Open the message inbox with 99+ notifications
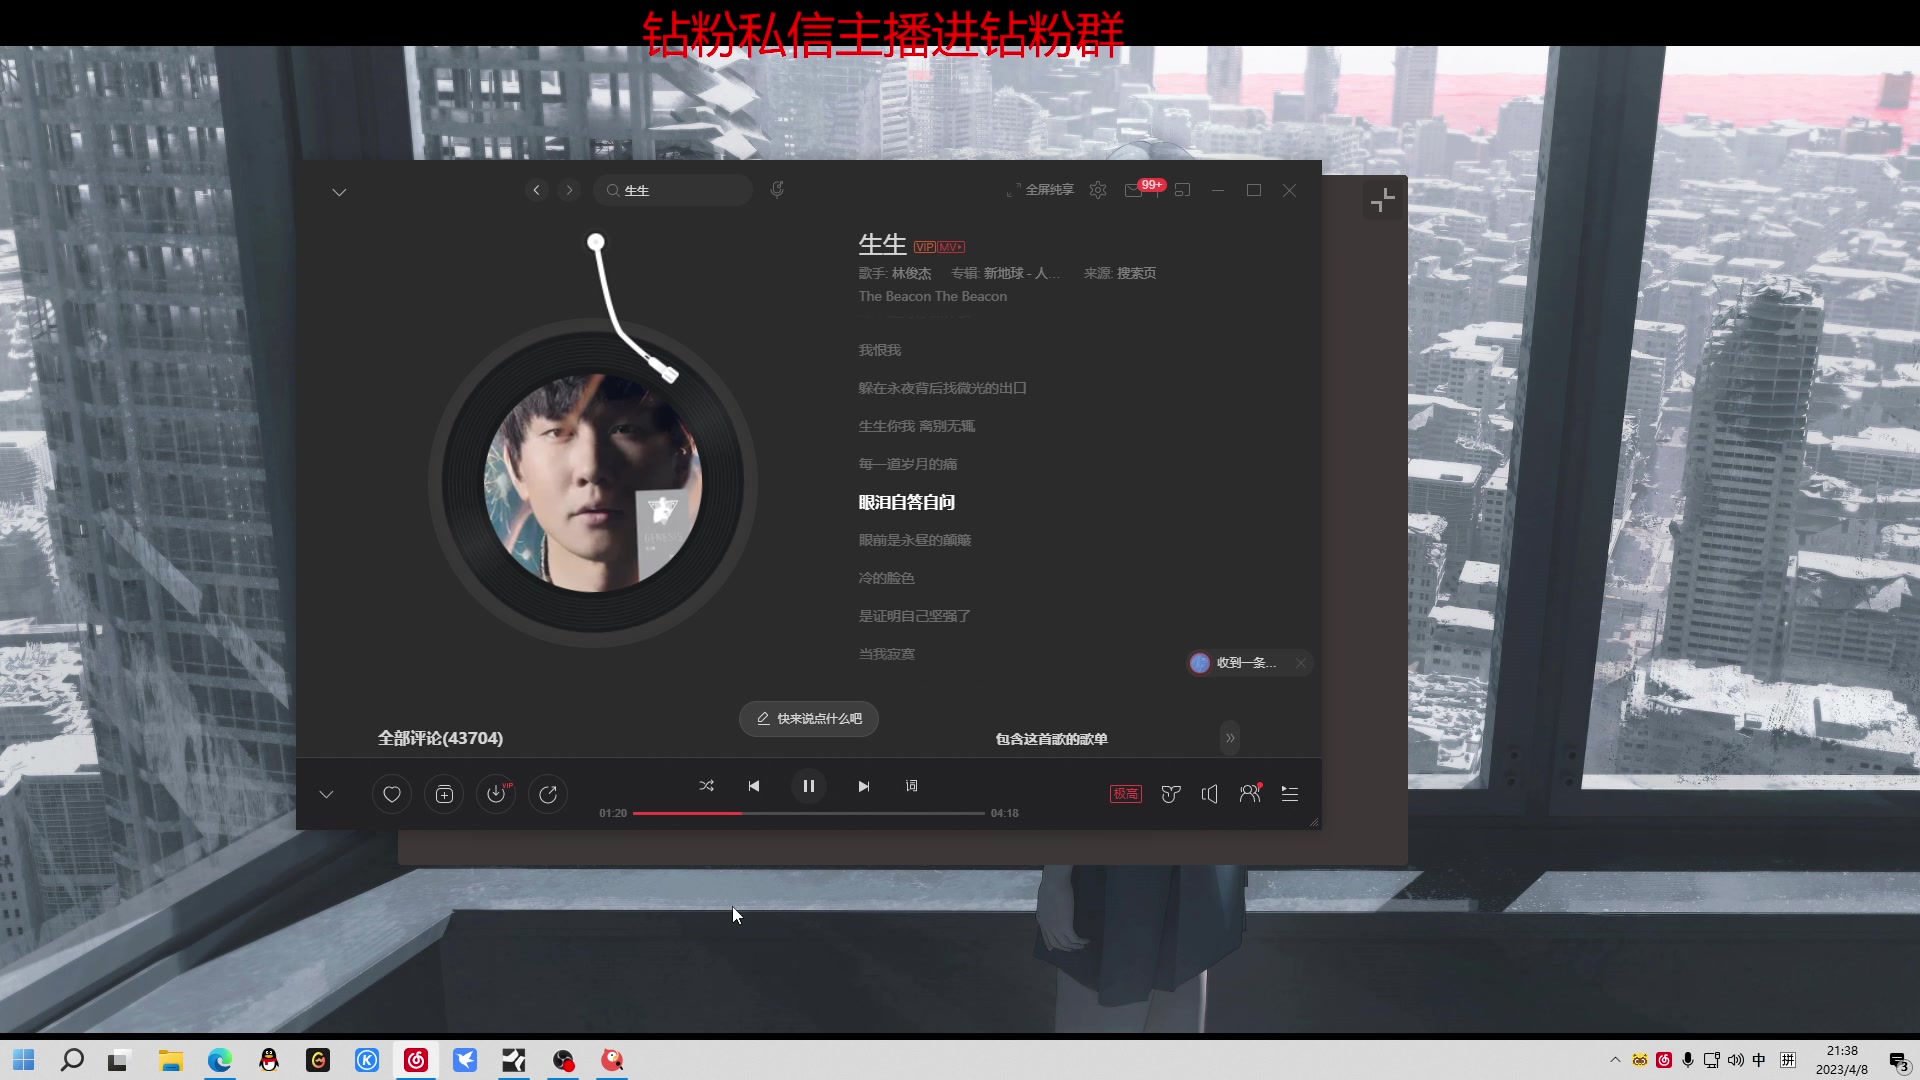Screen dimensions: 1920x1080 [1134, 190]
